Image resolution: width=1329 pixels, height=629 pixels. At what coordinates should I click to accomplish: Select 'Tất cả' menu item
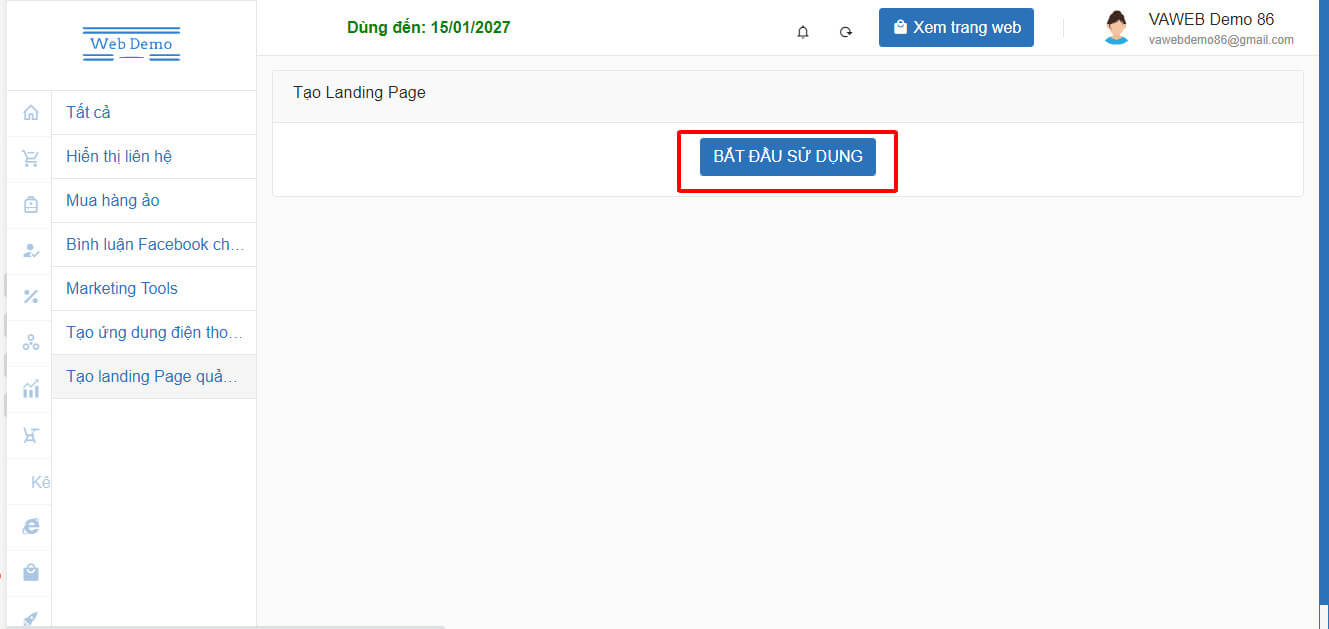[x=88, y=112]
